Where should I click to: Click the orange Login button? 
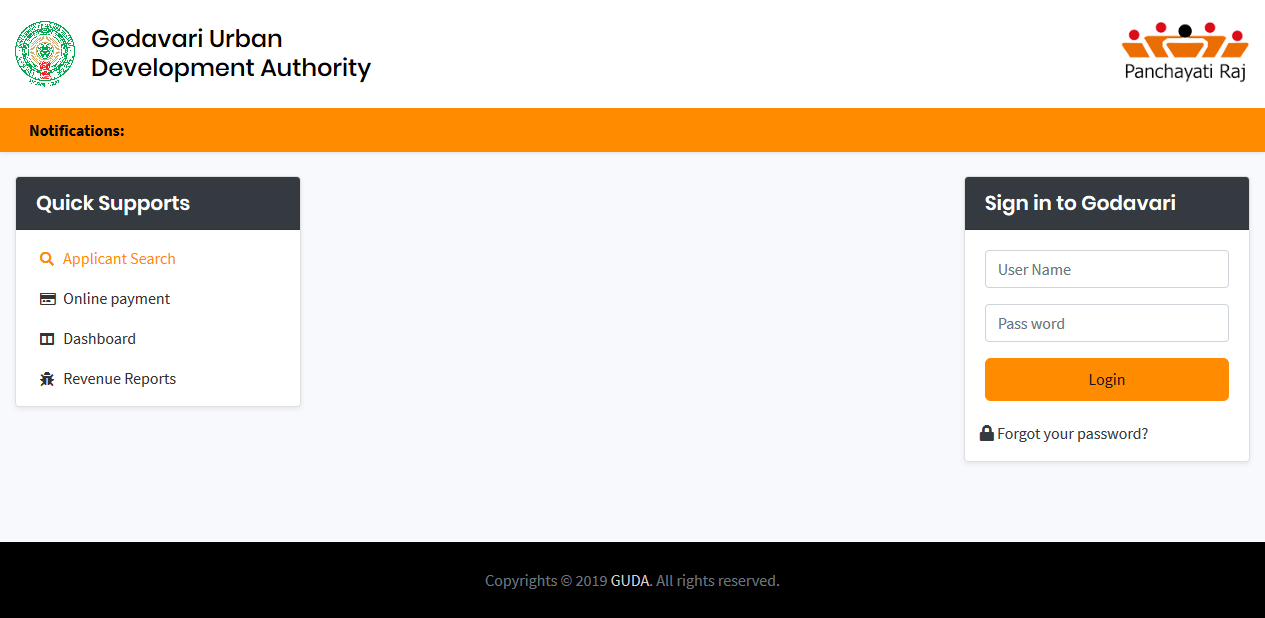coord(1107,380)
